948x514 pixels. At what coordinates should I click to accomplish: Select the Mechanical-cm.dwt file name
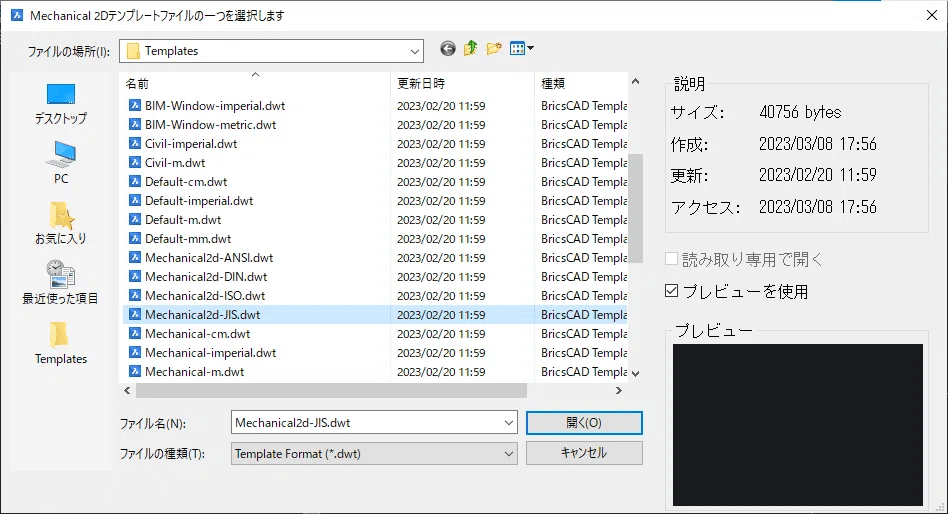198,333
